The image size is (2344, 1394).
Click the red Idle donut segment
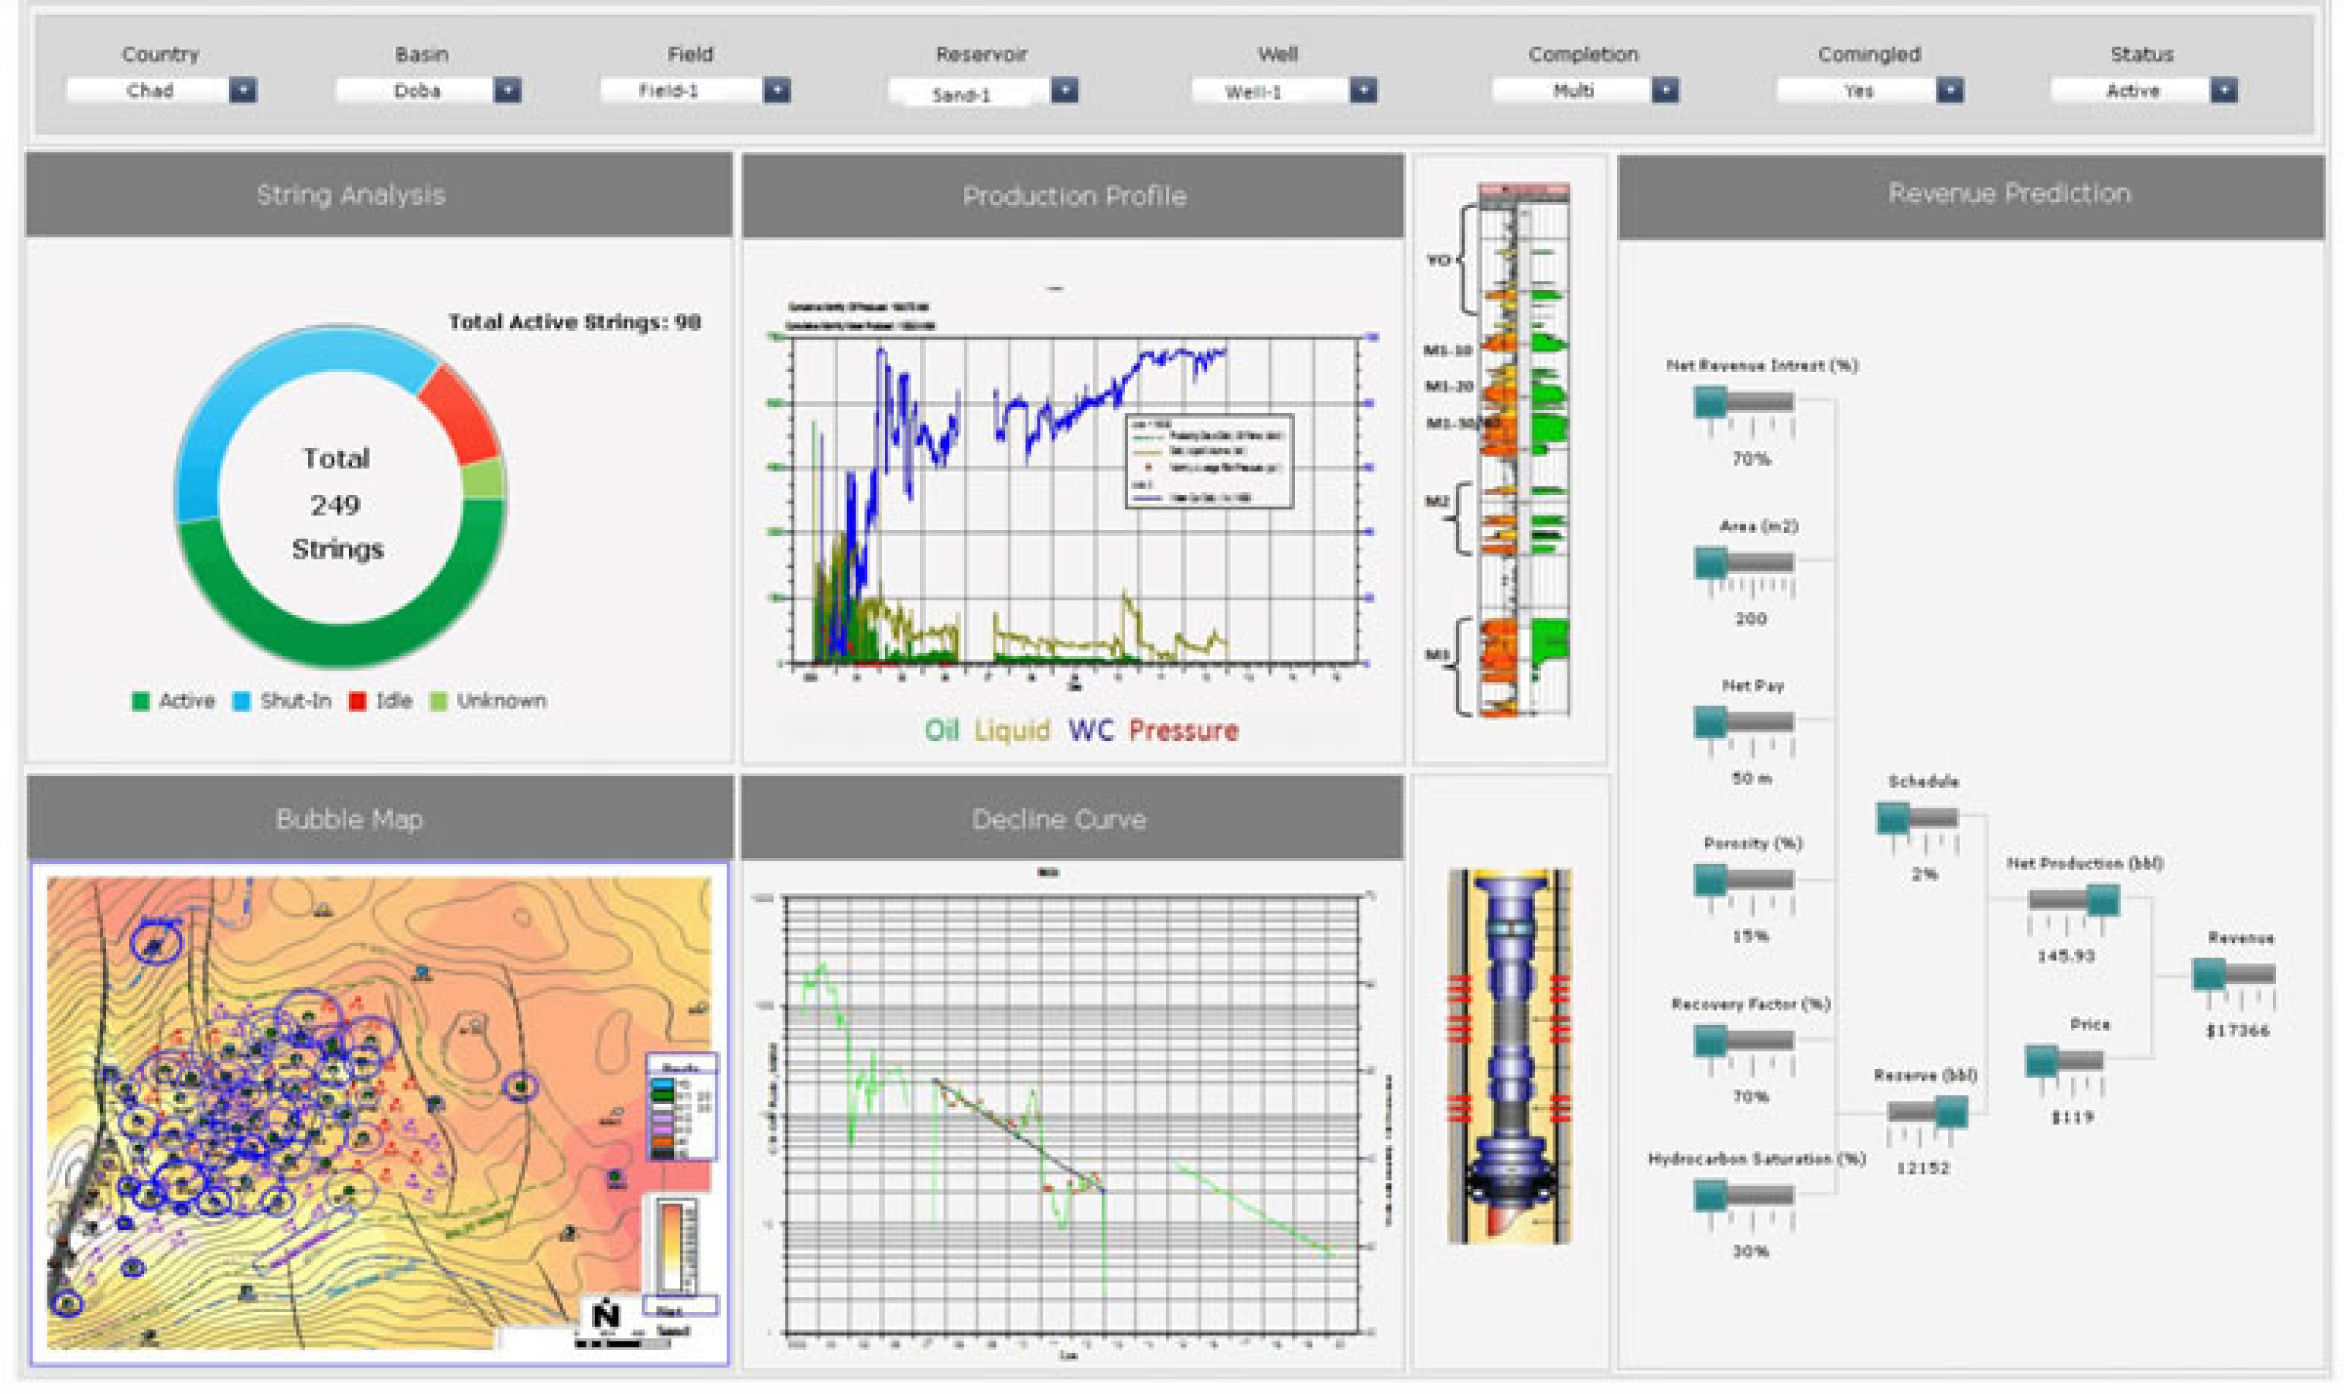click(x=459, y=415)
